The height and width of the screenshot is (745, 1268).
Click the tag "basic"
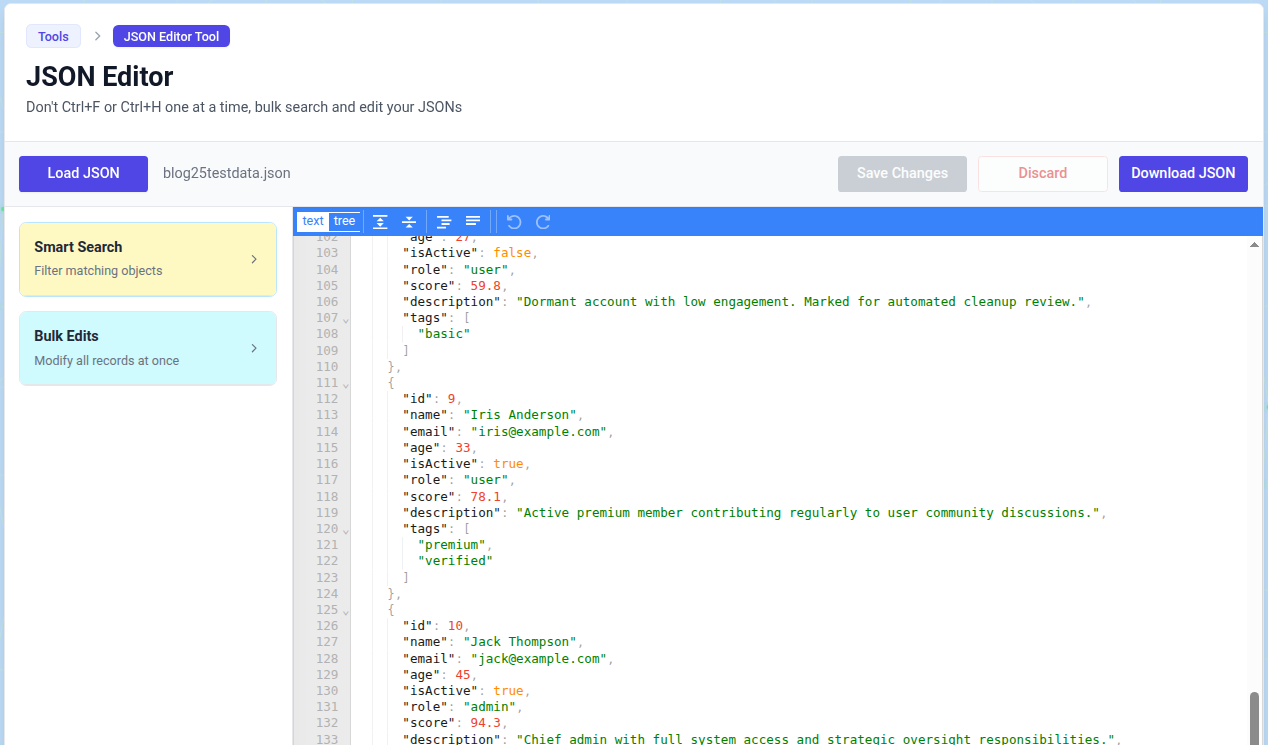coord(444,334)
